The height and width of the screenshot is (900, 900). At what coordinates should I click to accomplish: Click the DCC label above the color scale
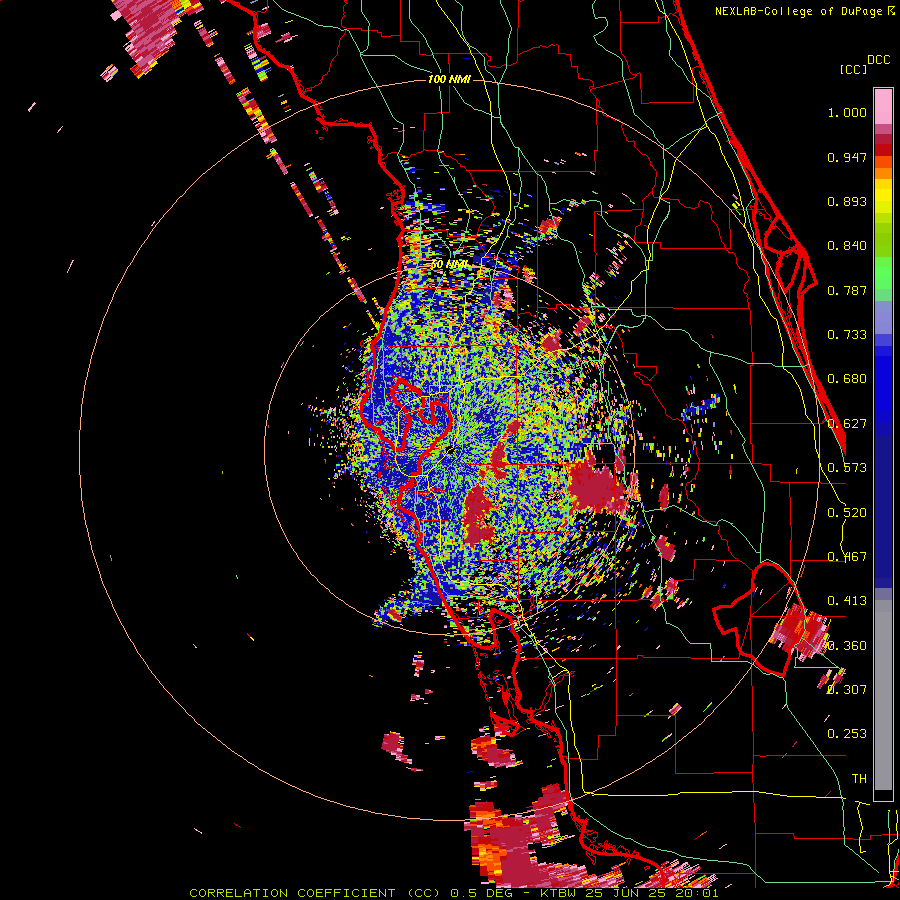[x=878, y=60]
